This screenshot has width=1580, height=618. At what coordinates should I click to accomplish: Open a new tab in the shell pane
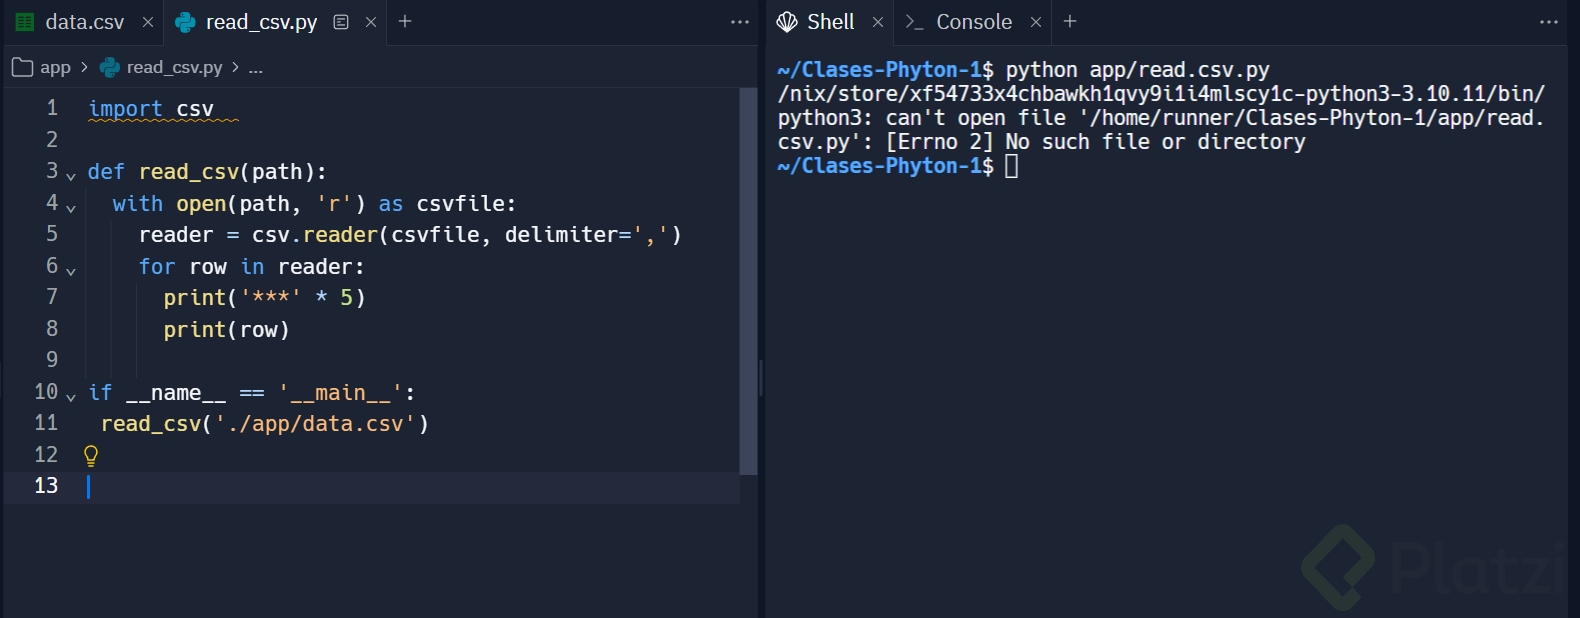click(x=1070, y=21)
